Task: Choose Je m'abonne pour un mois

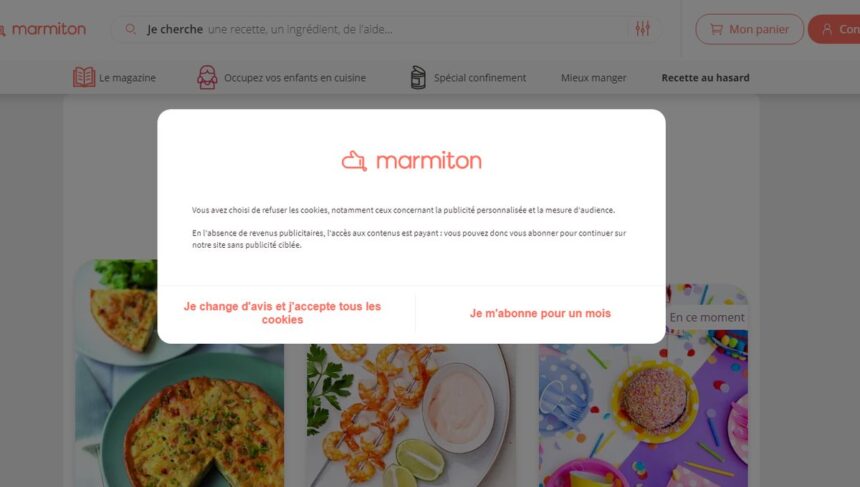Action: [x=540, y=313]
